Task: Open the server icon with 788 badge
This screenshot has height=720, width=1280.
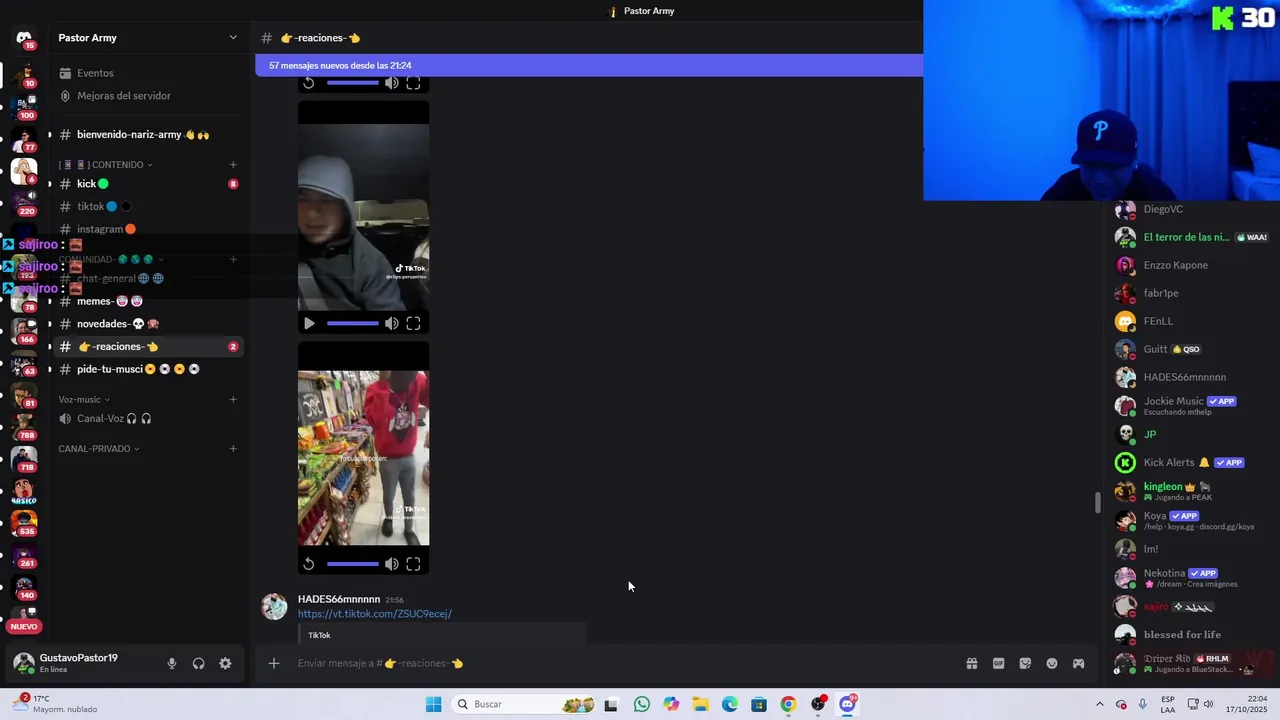Action: point(24,427)
